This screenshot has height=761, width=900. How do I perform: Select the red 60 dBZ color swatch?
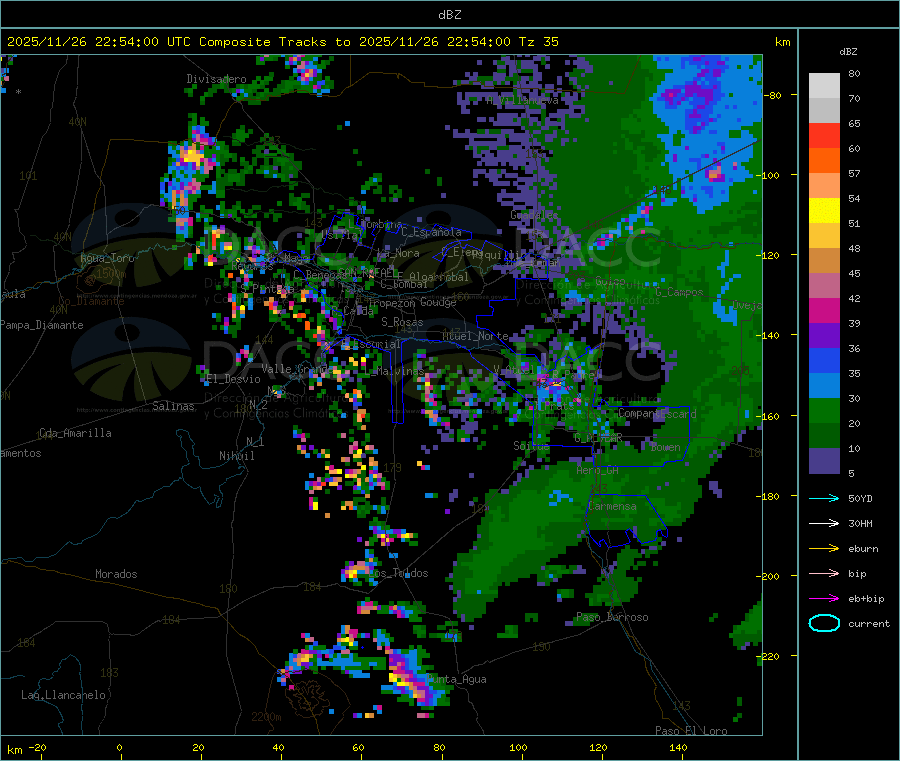click(824, 135)
